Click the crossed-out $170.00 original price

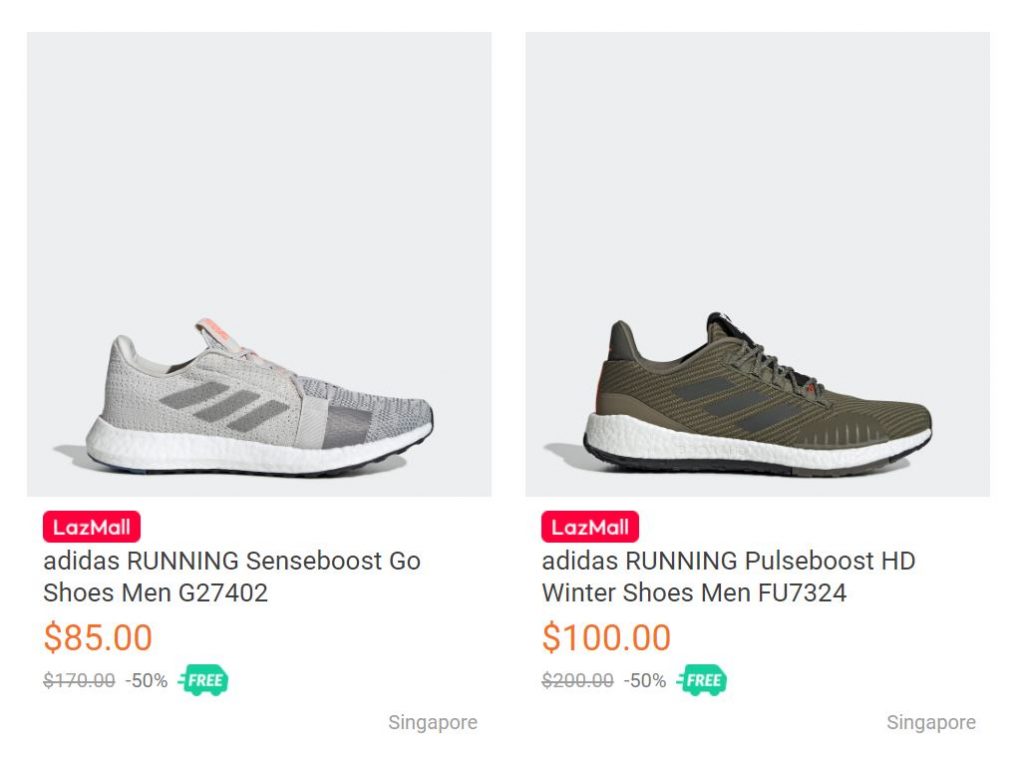79,681
